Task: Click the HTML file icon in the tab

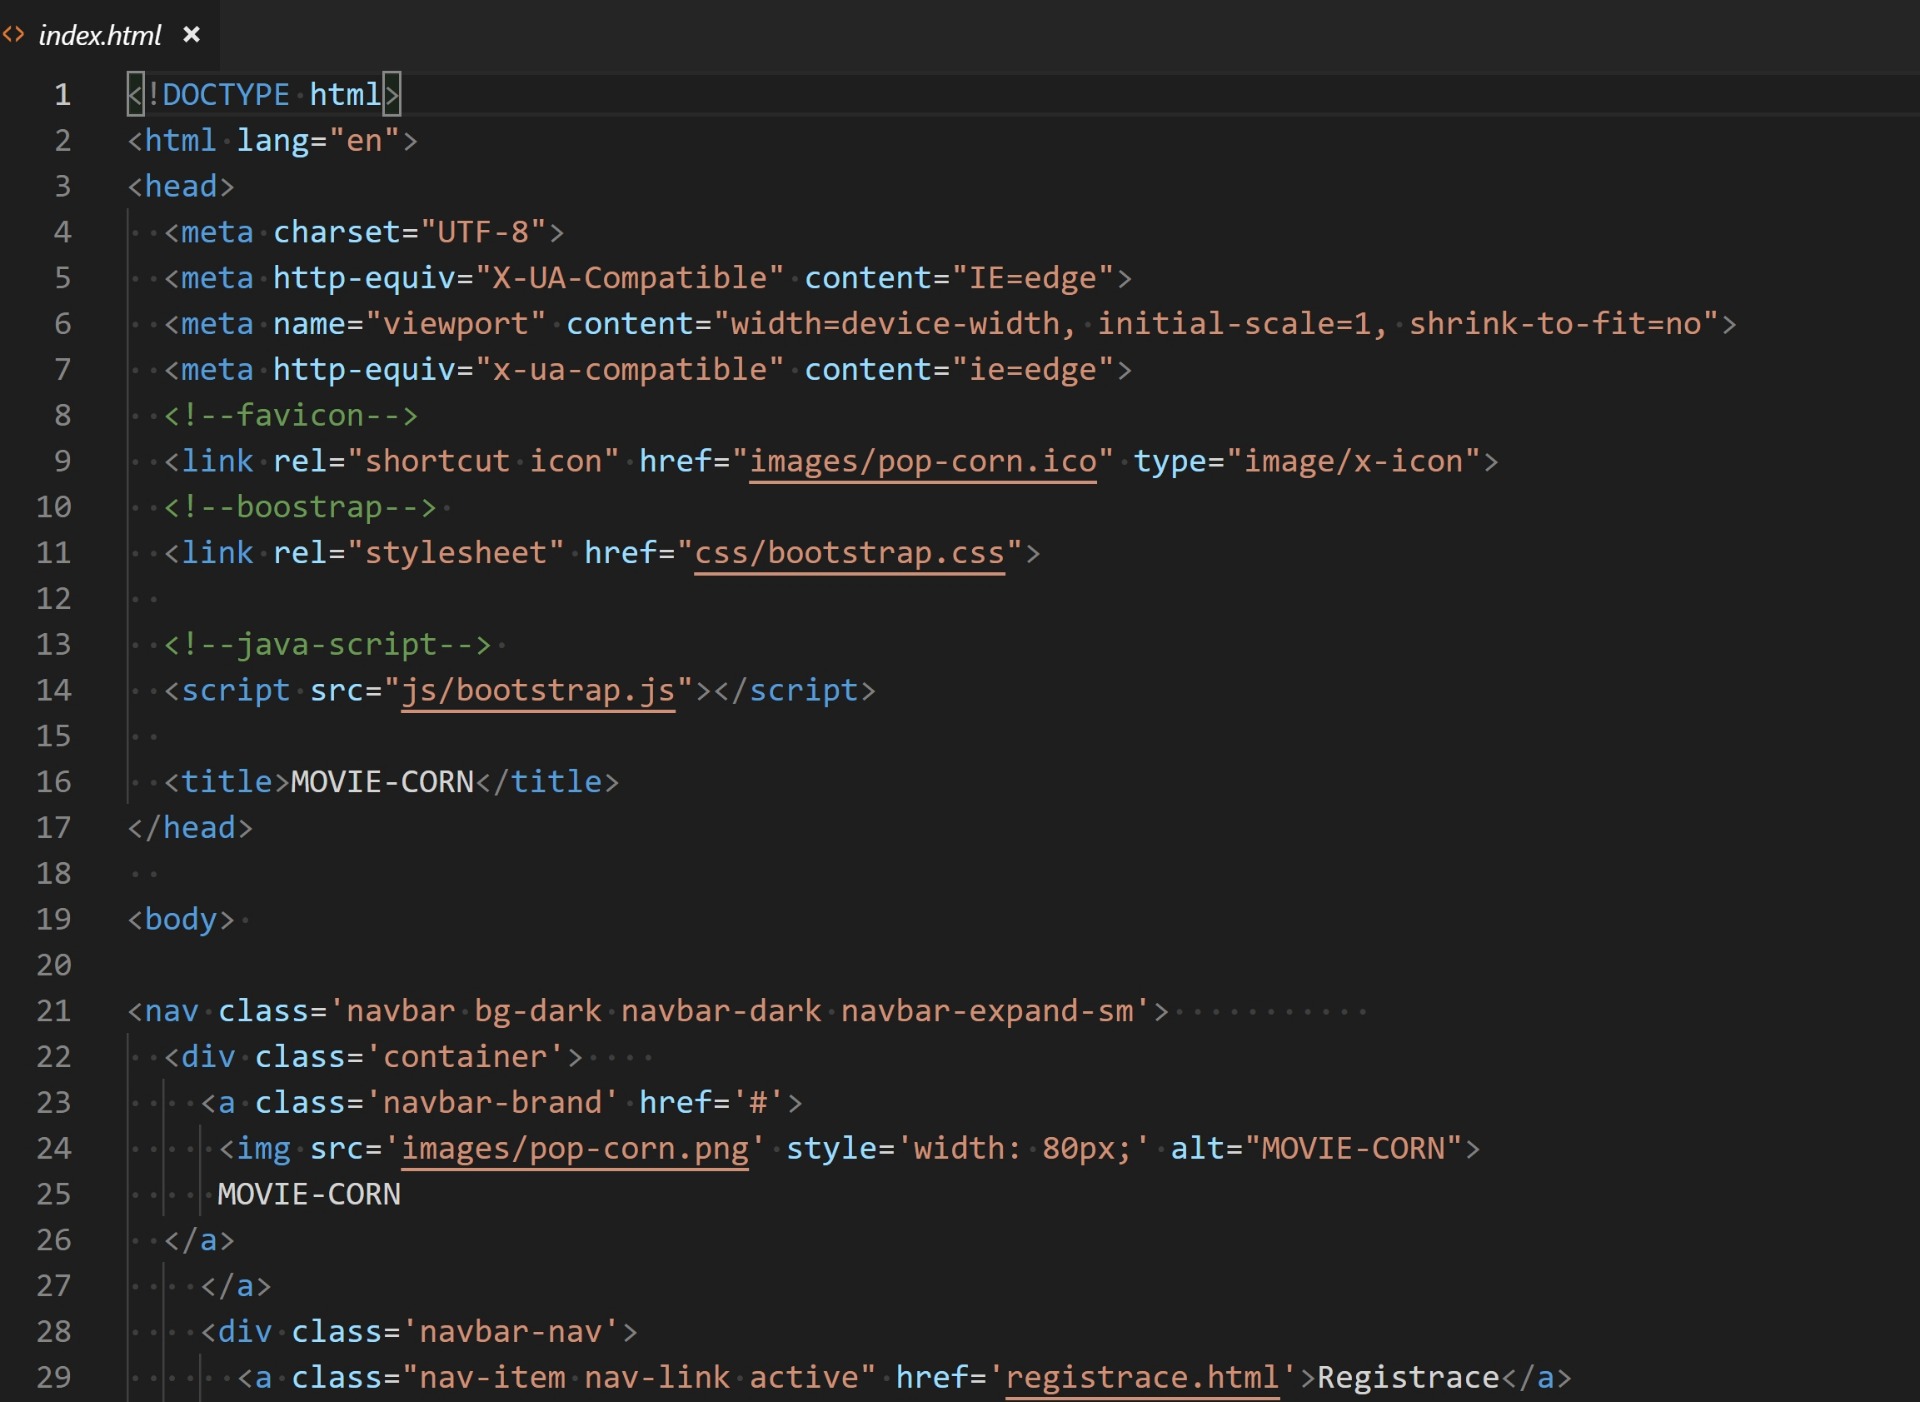Action: tap(14, 35)
